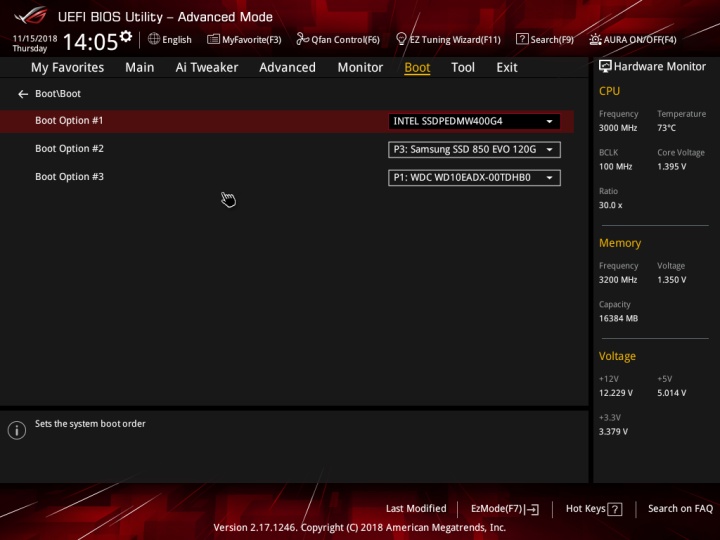Click the +12V reading 12.229 V
720x540 pixels.
tap(615, 393)
